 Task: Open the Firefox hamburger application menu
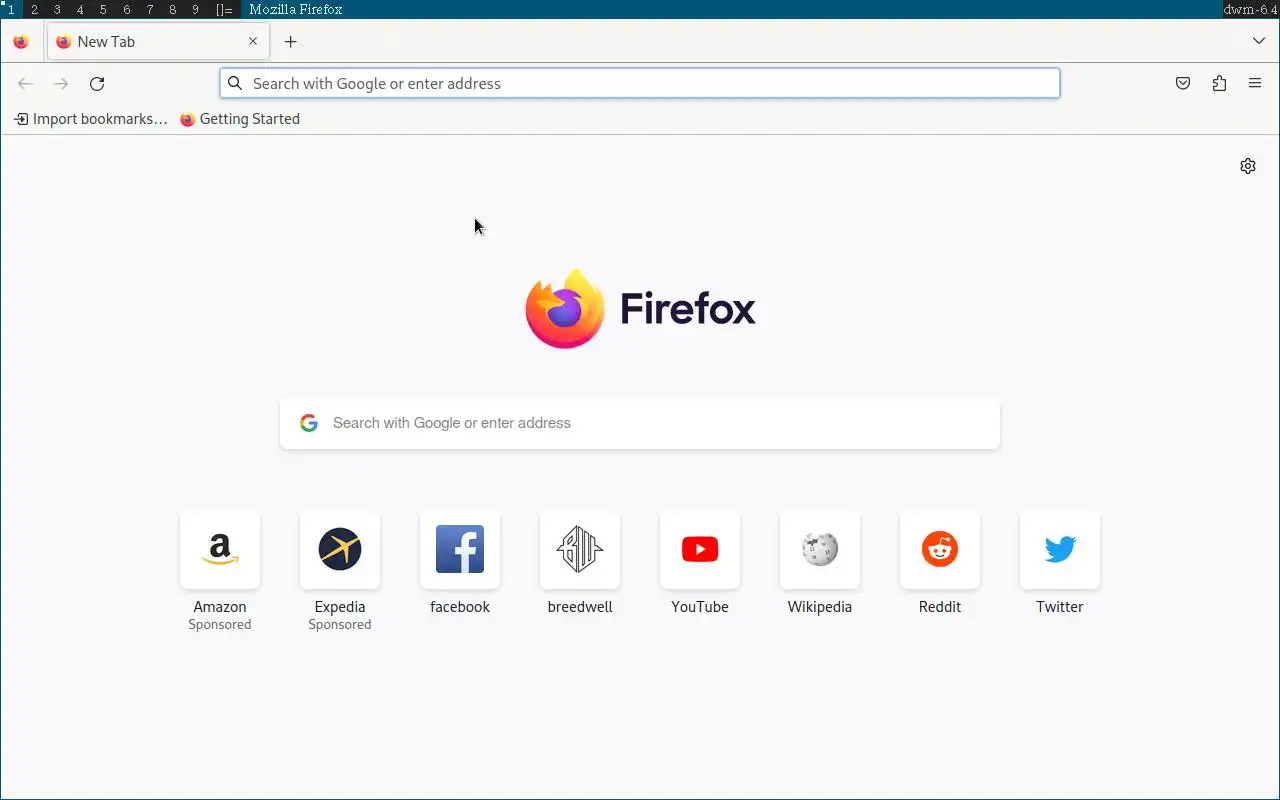[x=1255, y=84]
